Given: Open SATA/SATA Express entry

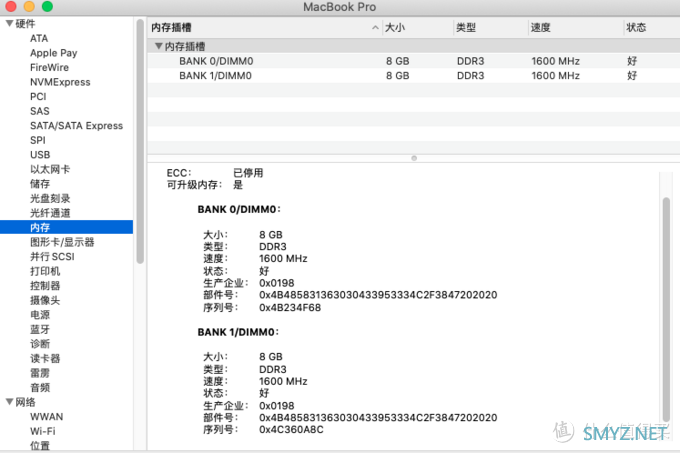Looking at the screenshot, I should [x=76, y=126].
